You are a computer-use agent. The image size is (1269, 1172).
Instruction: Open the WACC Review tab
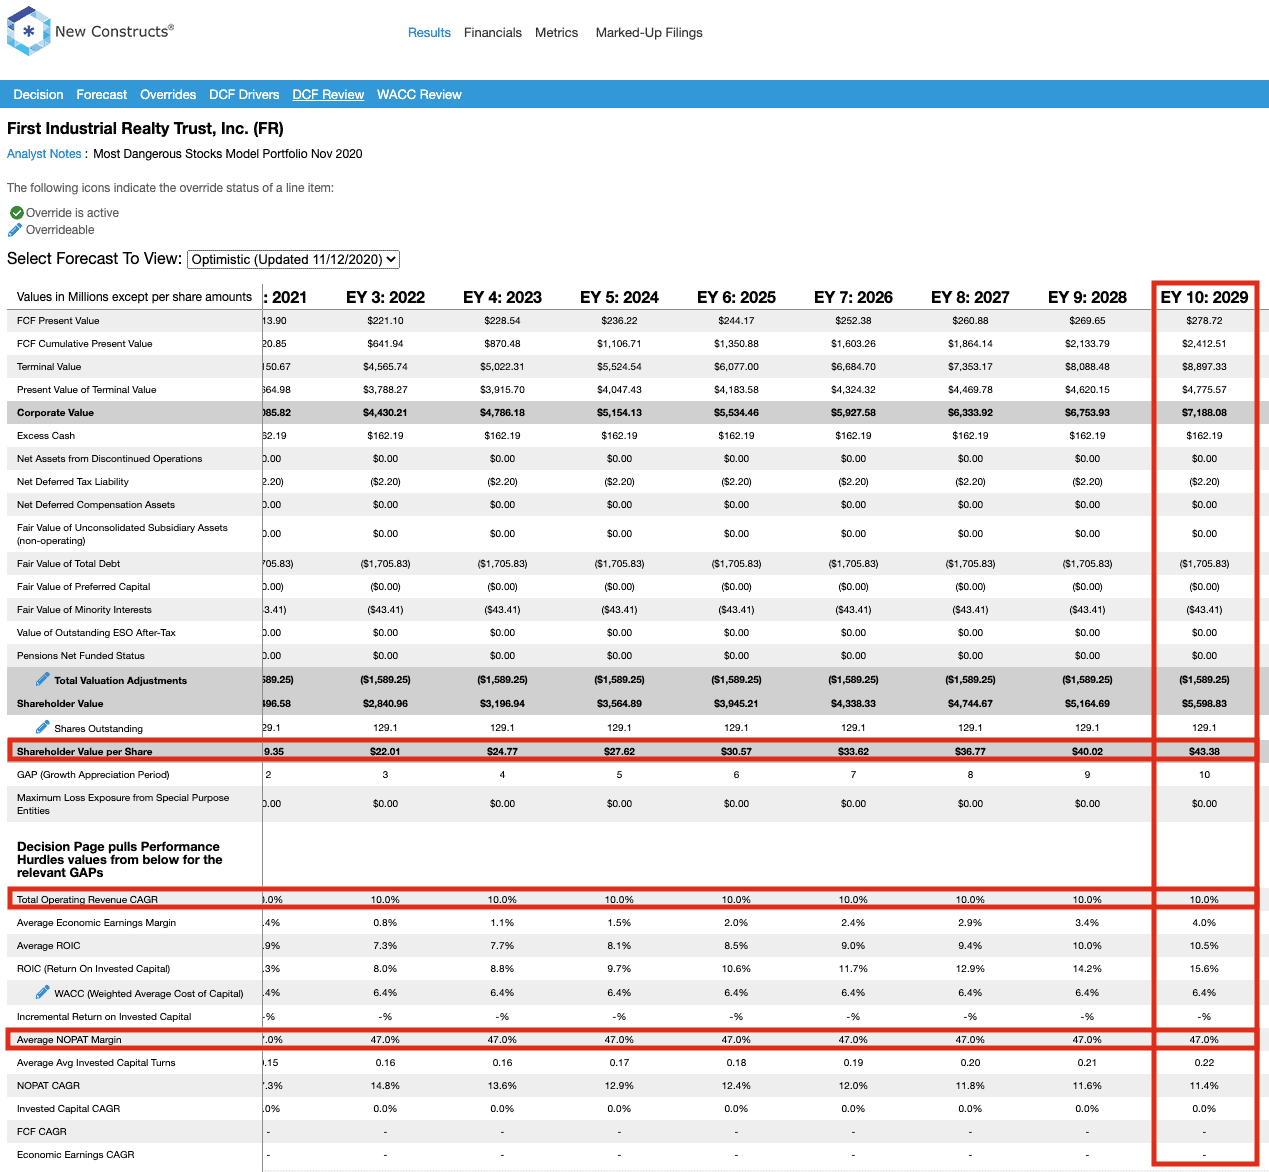click(419, 95)
